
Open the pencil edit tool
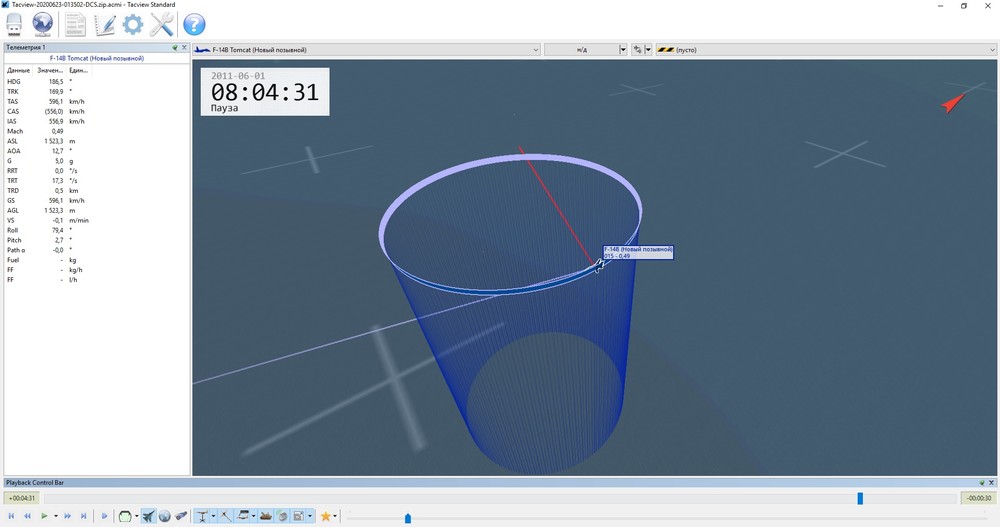pos(104,25)
